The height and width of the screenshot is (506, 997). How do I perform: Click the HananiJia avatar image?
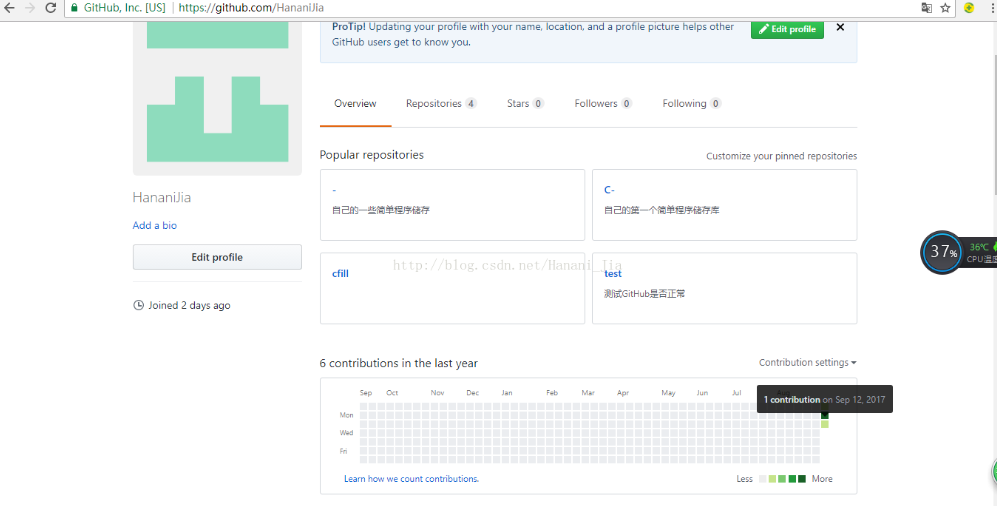217,99
